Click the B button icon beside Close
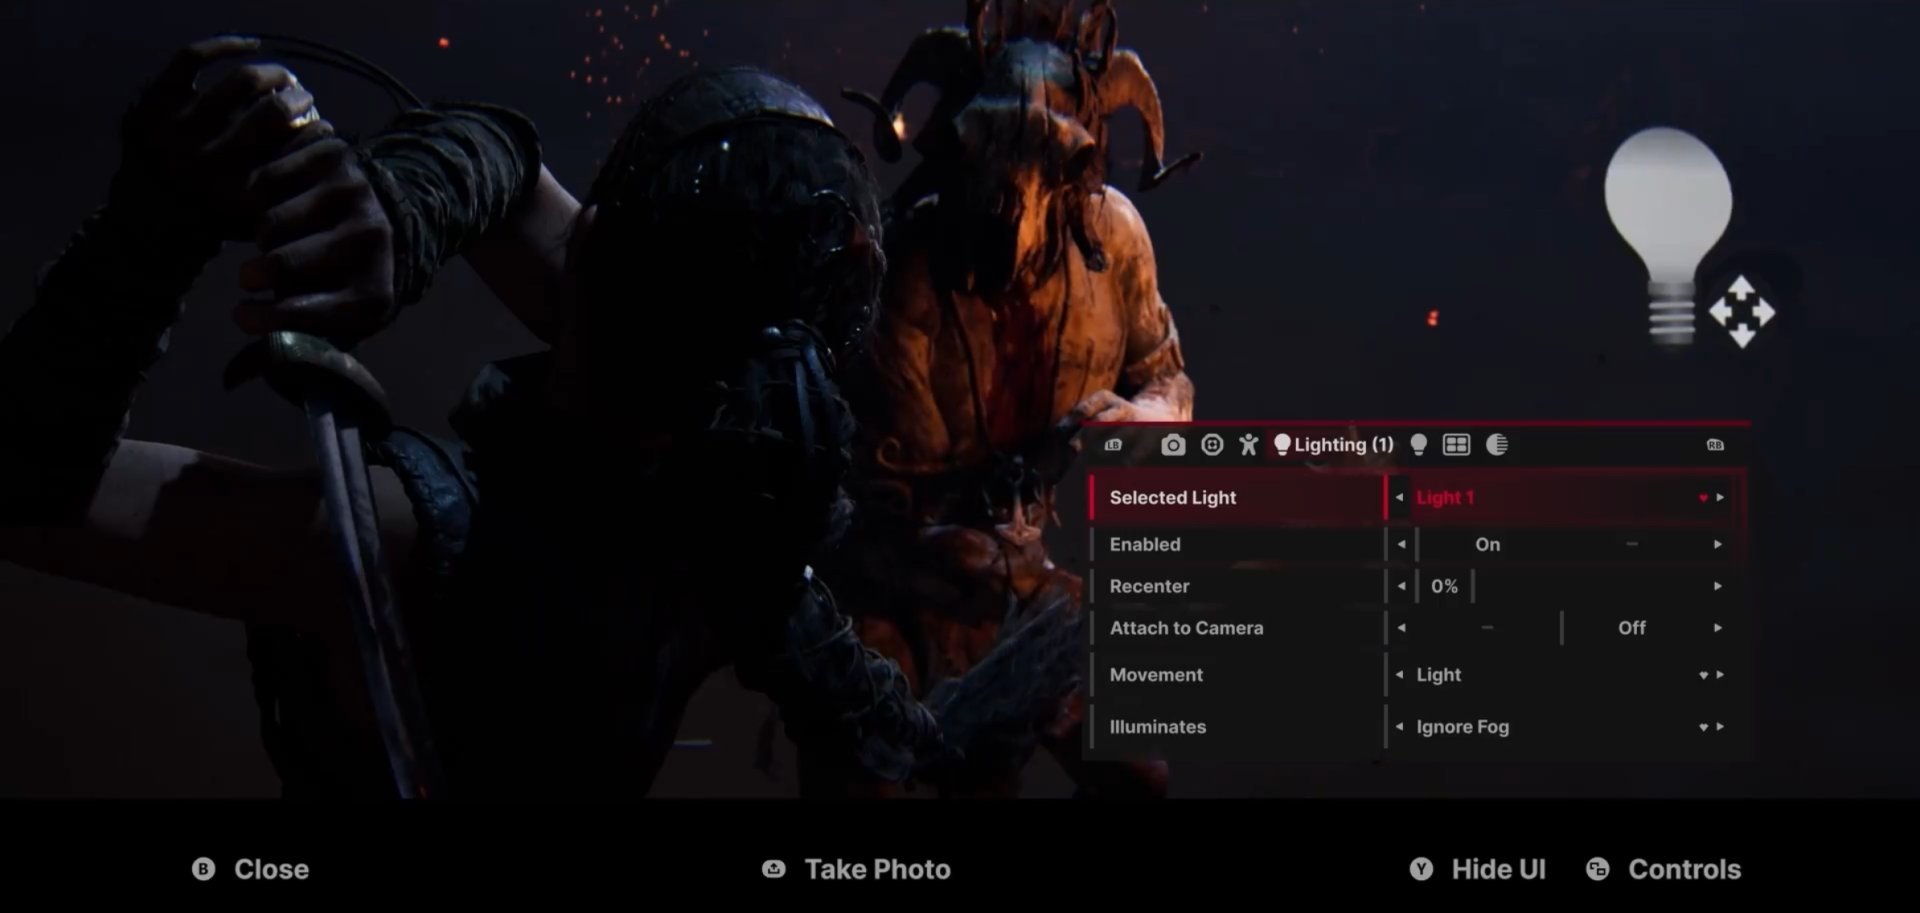 204,869
